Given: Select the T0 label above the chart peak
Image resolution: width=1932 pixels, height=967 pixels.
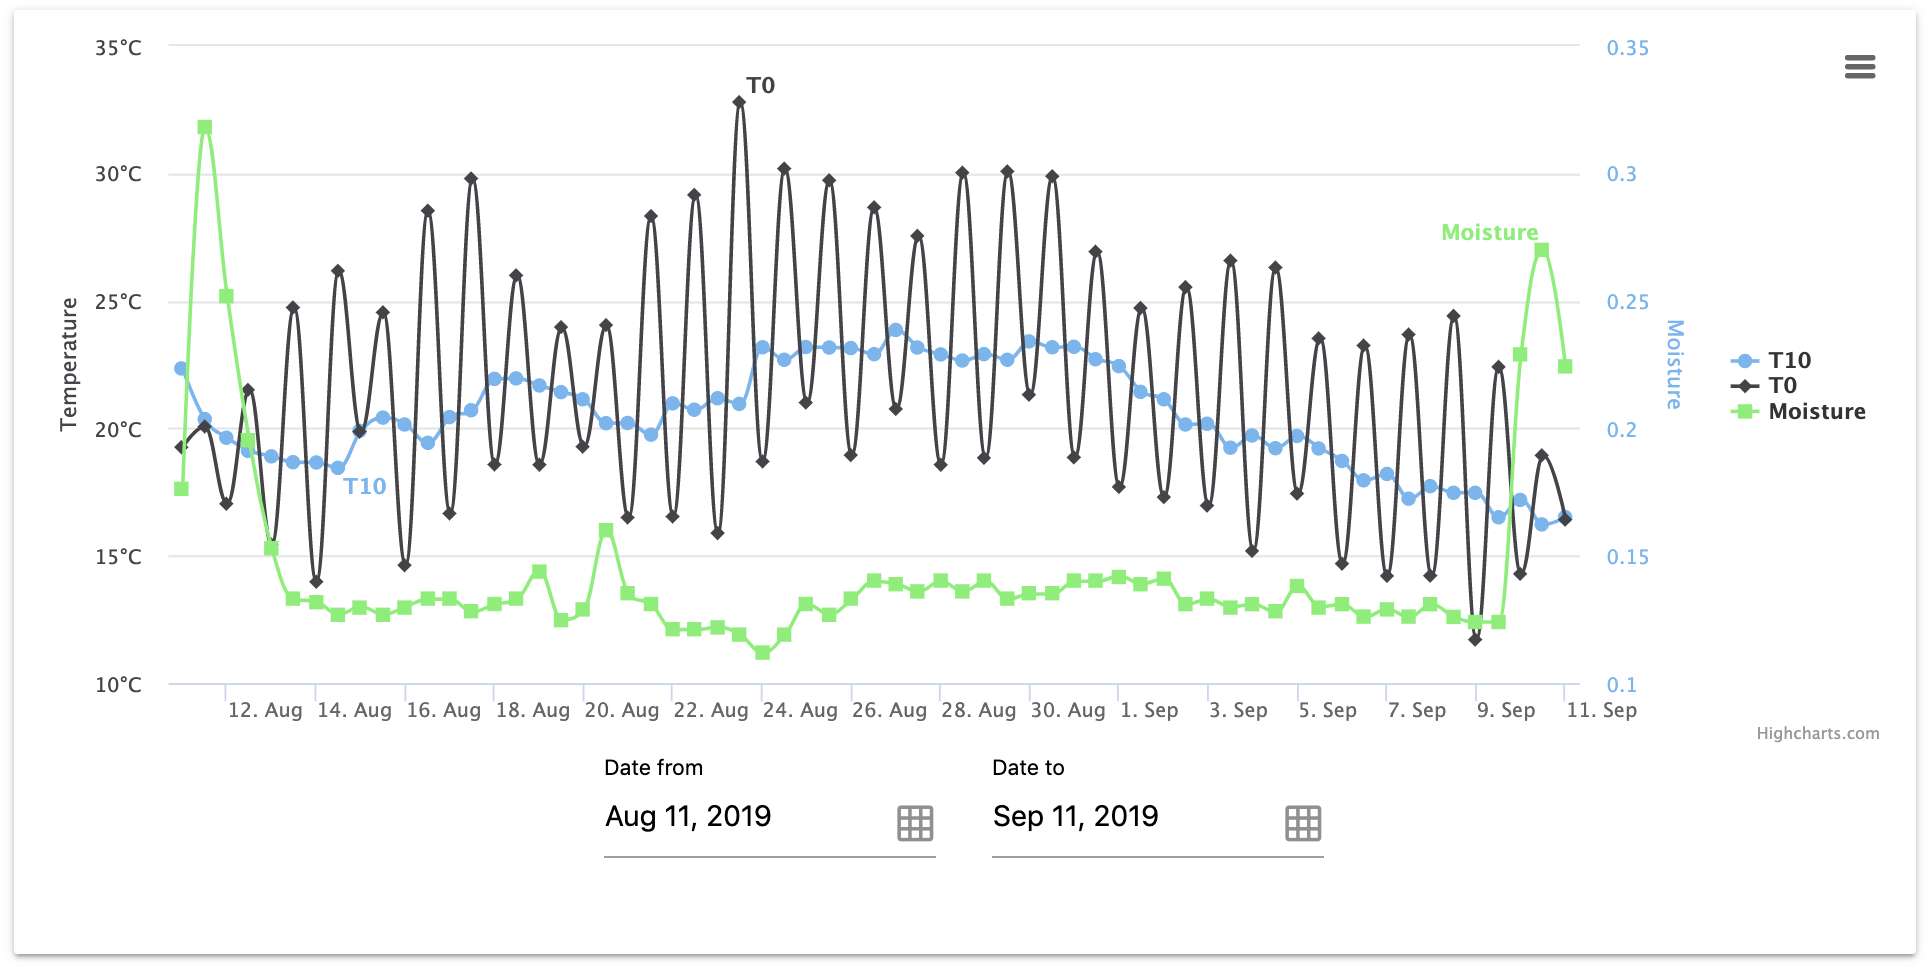Looking at the screenshot, I should 761,86.
